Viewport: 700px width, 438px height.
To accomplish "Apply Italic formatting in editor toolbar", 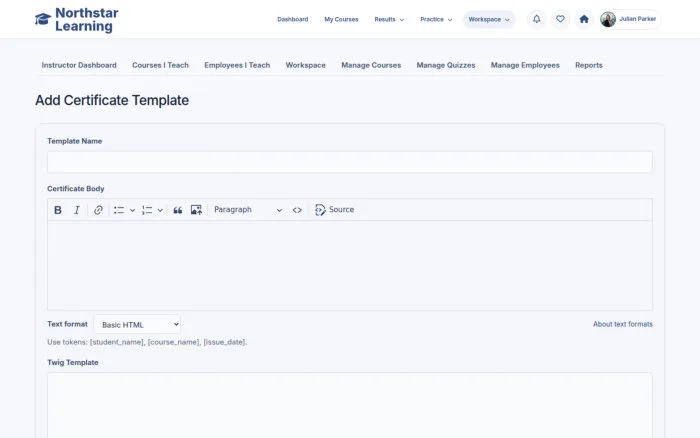I will (77, 210).
